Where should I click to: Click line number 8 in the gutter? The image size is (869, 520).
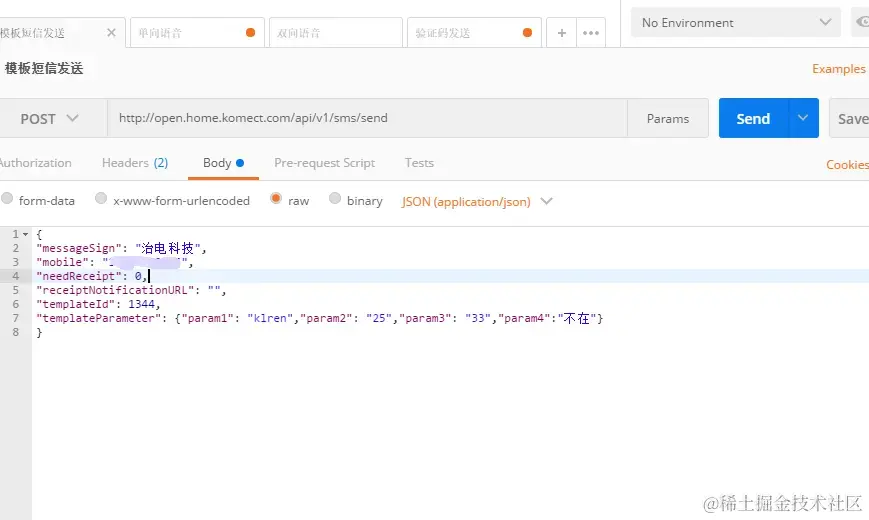[16, 332]
